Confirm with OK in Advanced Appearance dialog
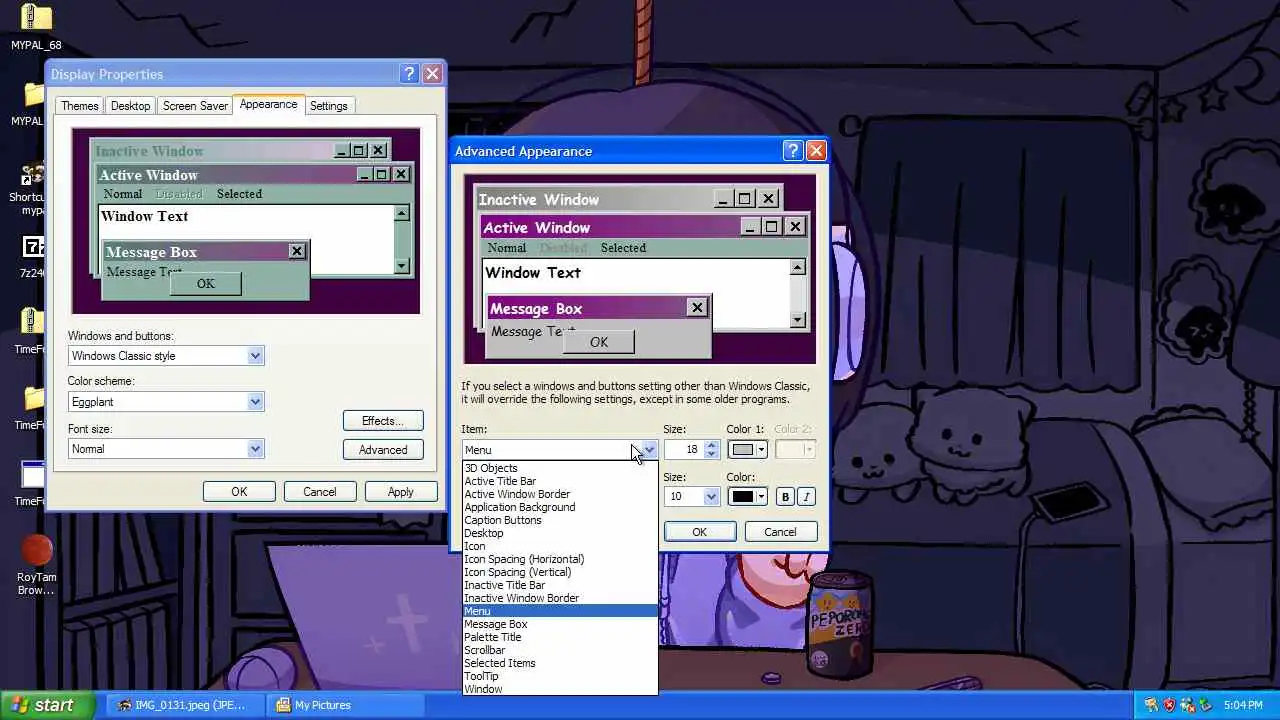The width and height of the screenshot is (1280, 720). 699,532
